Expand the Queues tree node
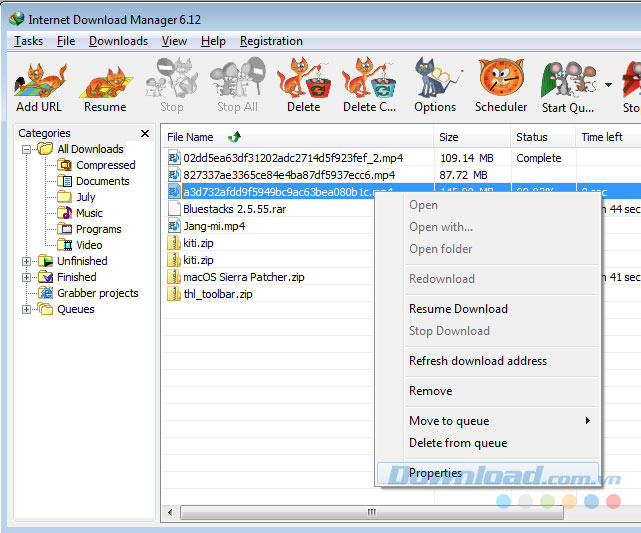The width and height of the screenshot is (641, 533). [27, 309]
